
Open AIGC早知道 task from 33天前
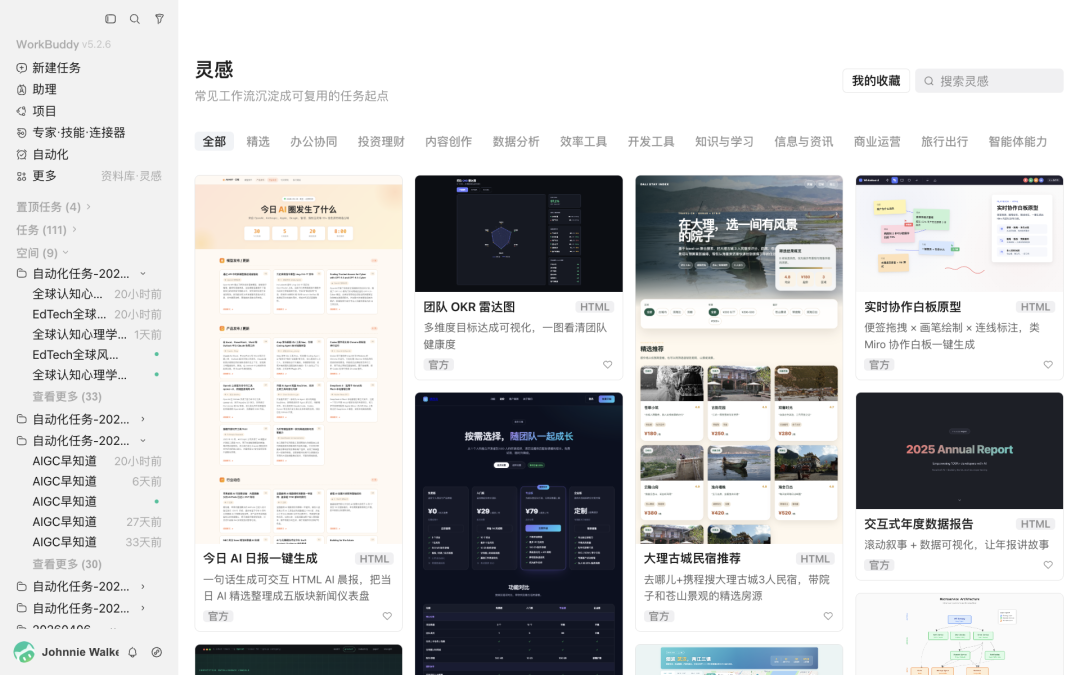96,542
